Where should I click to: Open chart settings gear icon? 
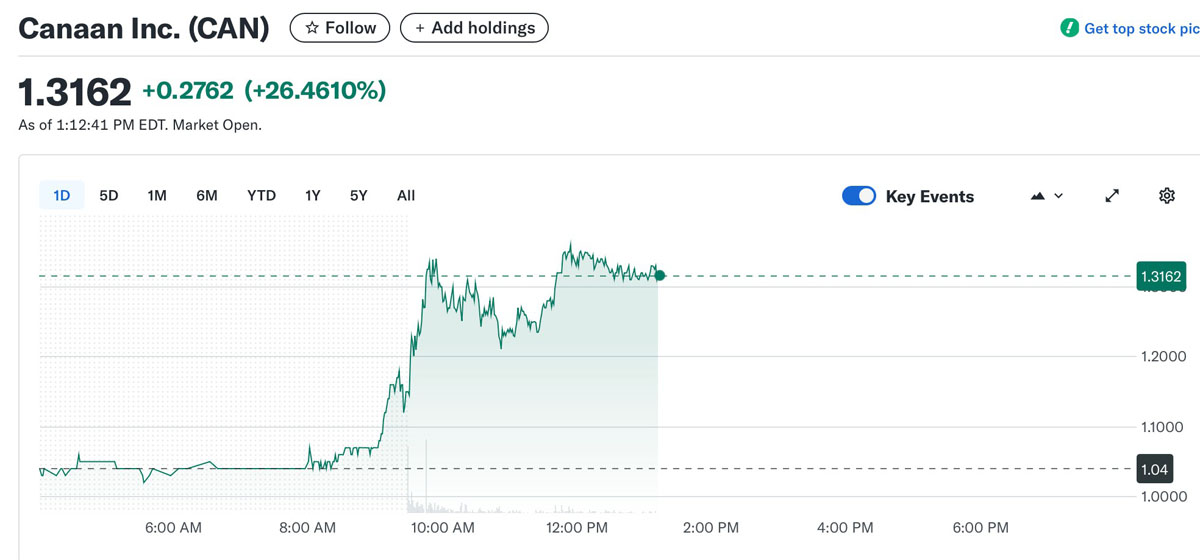tap(1166, 196)
